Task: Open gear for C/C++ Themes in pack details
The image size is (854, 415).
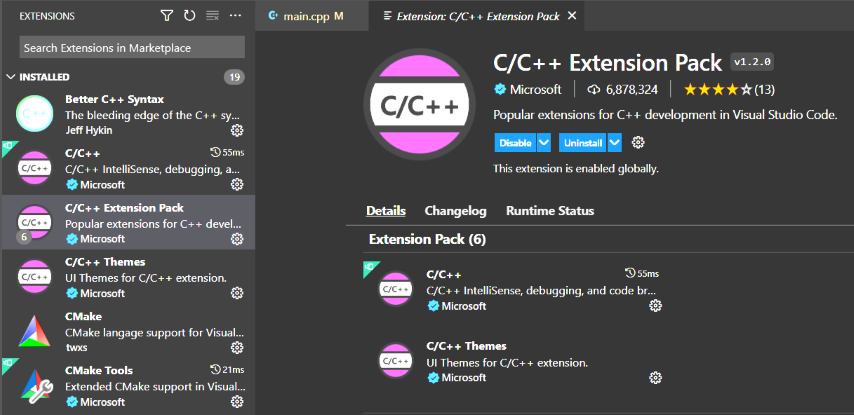Action: tap(655, 378)
